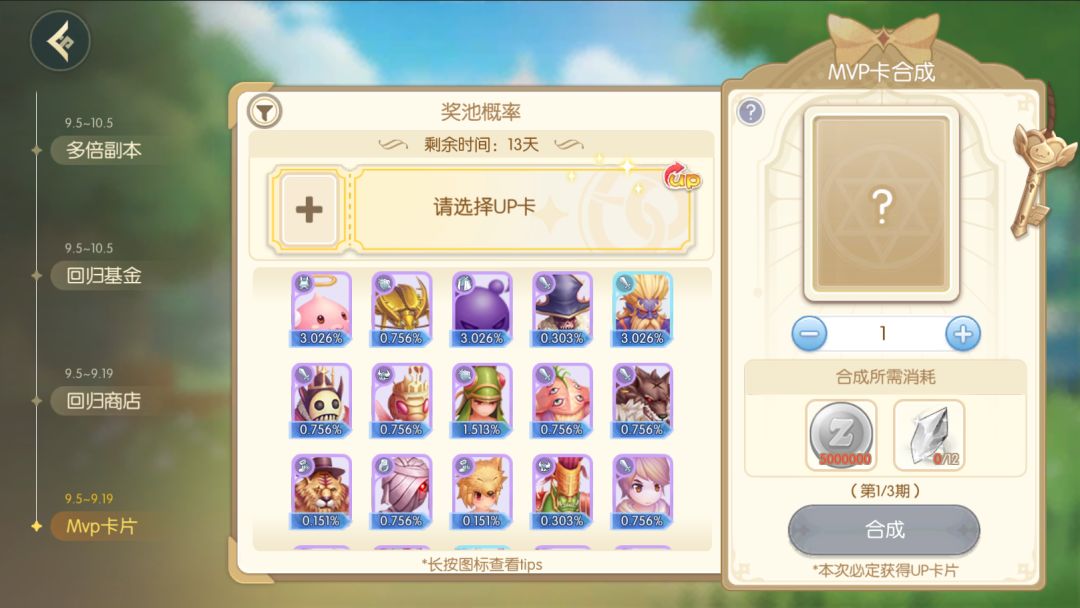Switch to 多倍副本 event tab
Image resolution: width=1080 pixels, height=608 pixels.
pos(103,150)
